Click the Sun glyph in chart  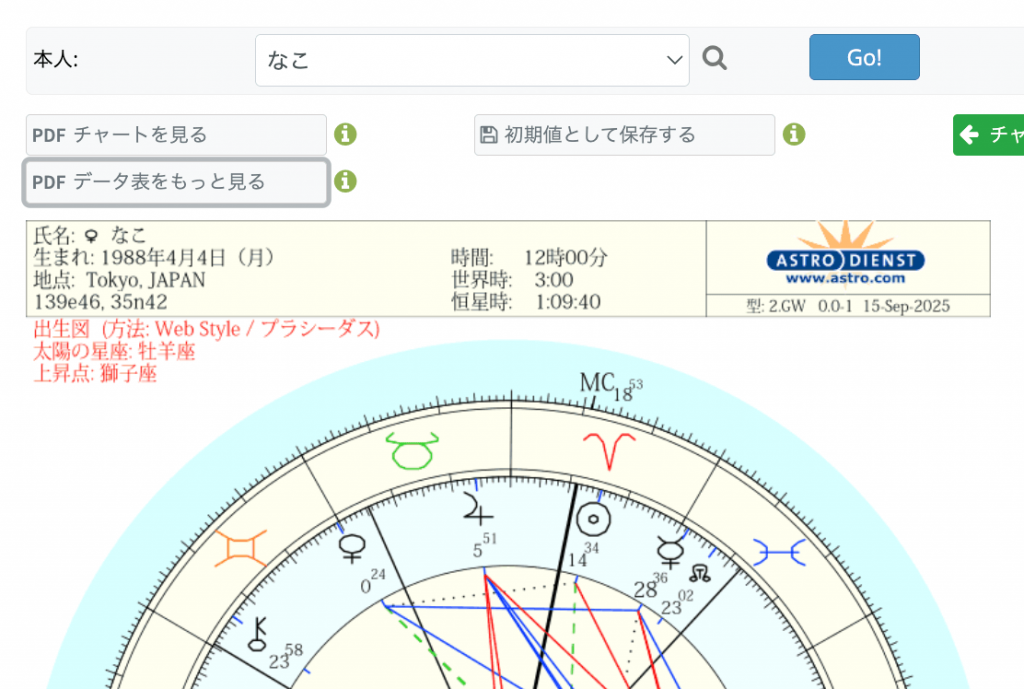[x=594, y=519]
